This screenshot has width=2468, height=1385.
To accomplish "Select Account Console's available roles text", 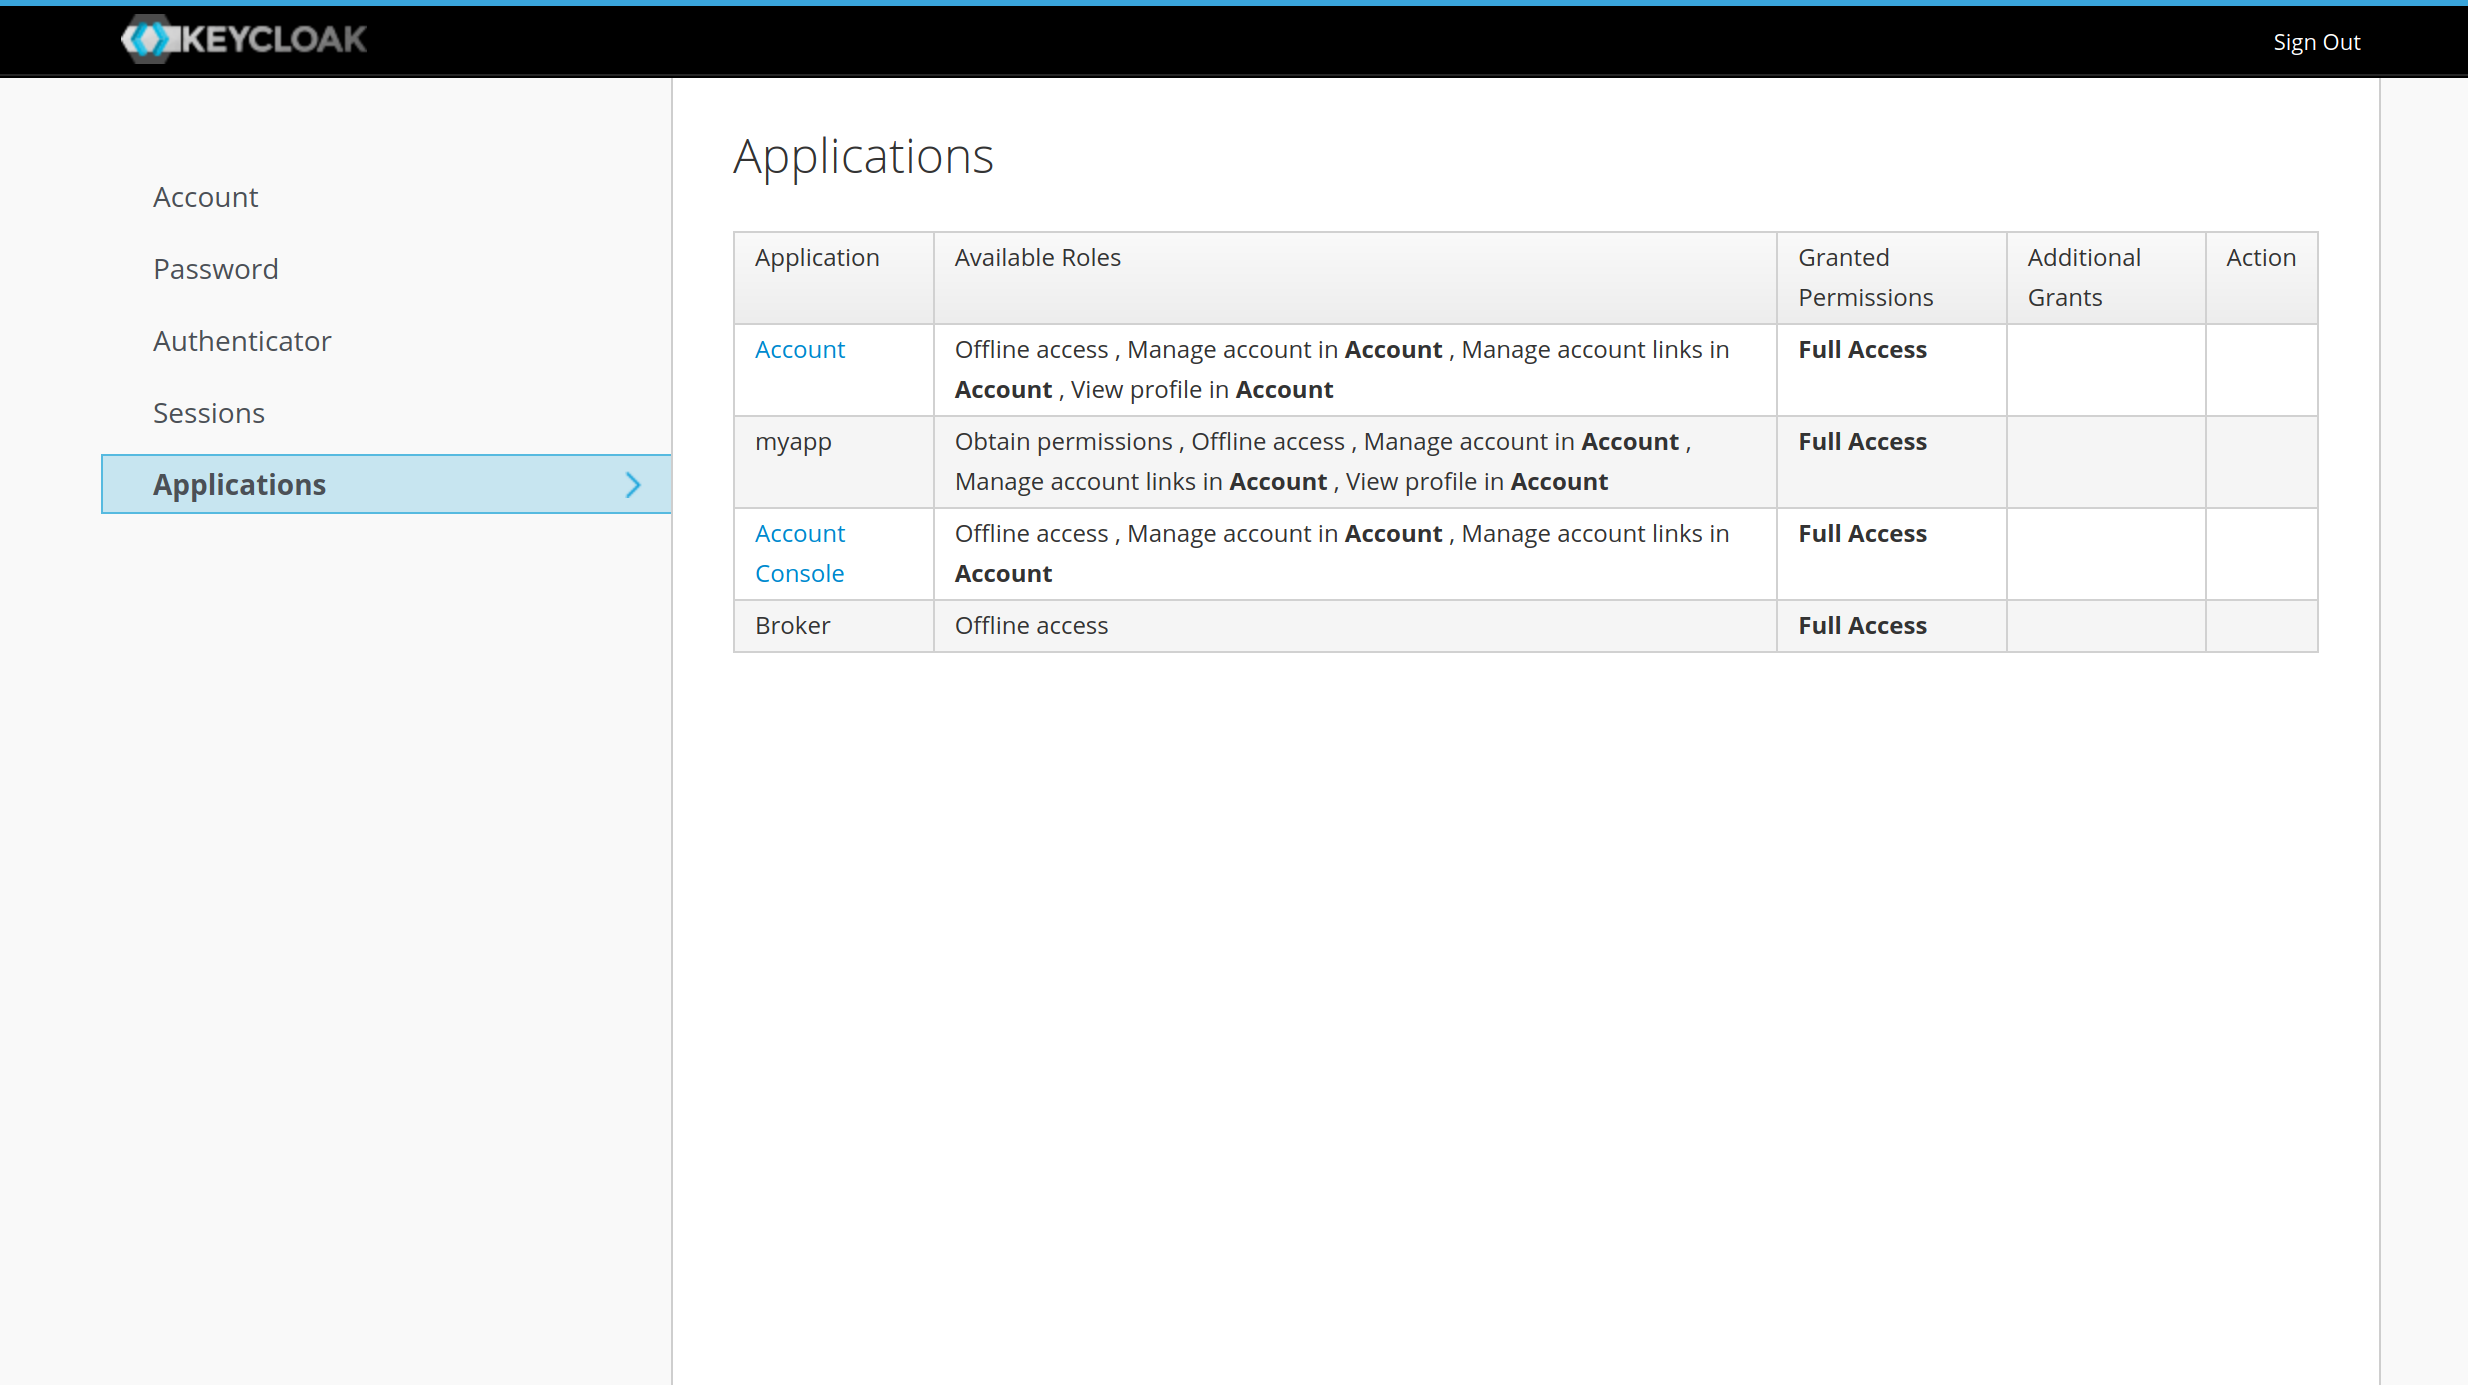I will 1342,553.
